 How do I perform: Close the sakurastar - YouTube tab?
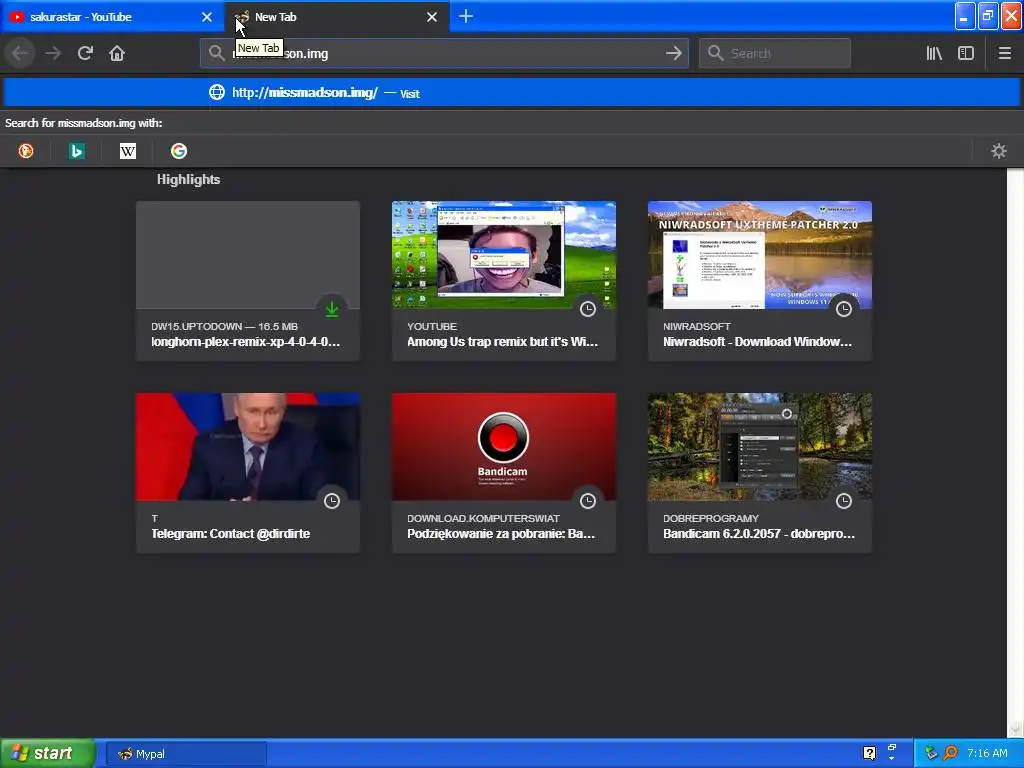[x=207, y=17]
